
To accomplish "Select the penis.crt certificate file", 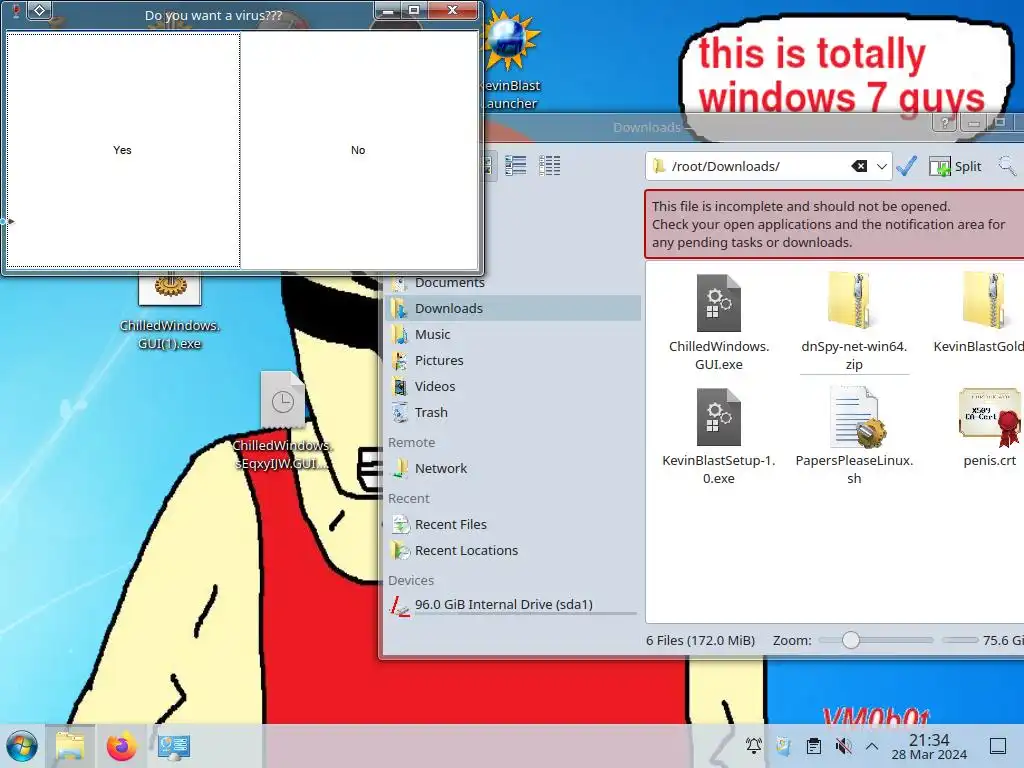I will pos(989,428).
